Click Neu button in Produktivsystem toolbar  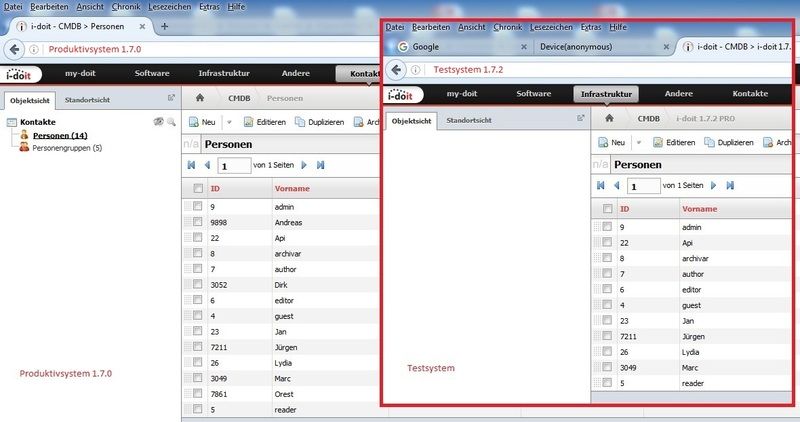click(203, 122)
